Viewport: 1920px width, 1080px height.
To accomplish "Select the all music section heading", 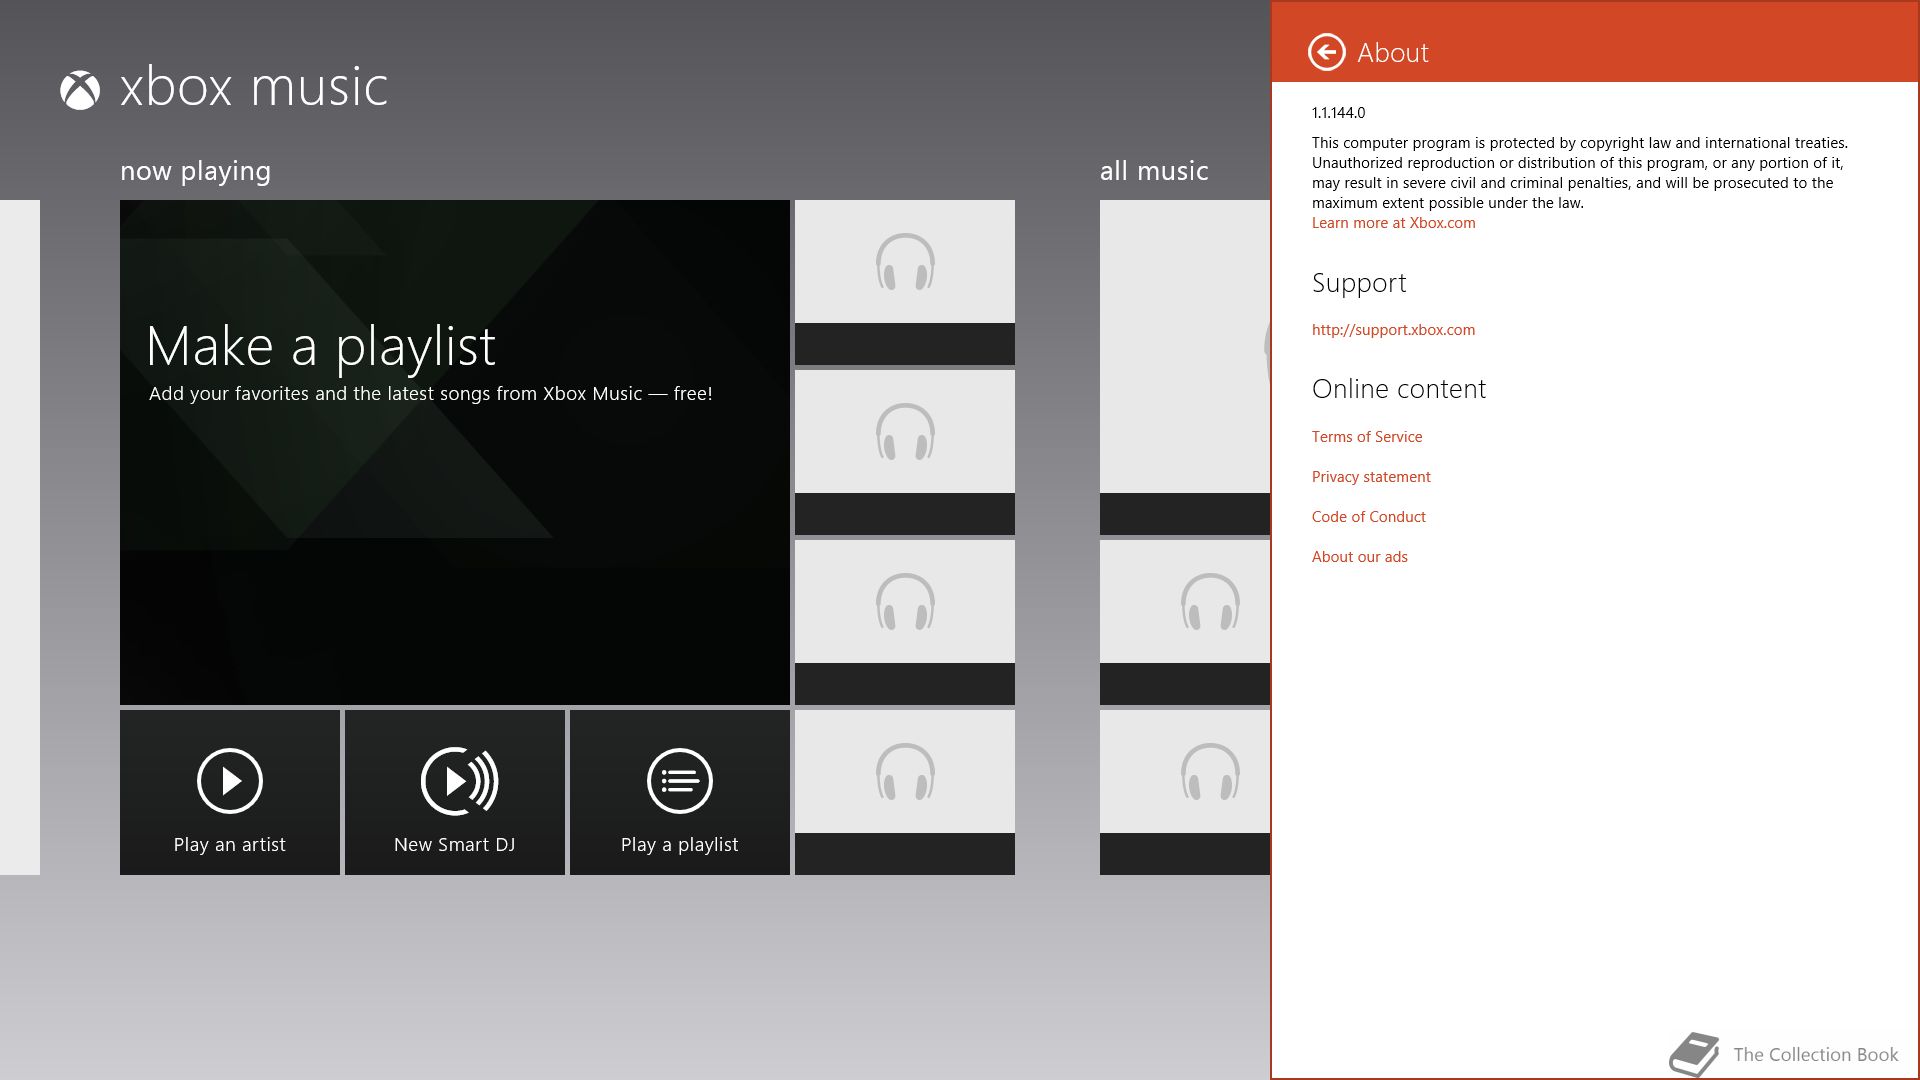I will click(x=1154, y=171).
